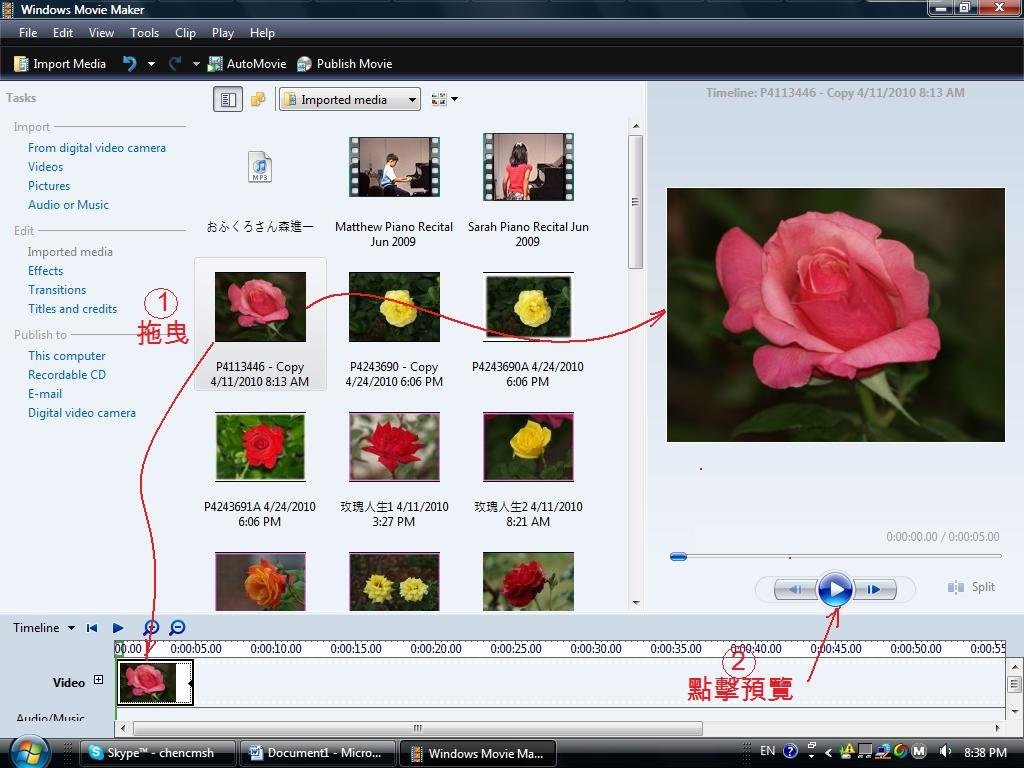
Task: Publish to Digital video camera link
Action: [82, 412]
